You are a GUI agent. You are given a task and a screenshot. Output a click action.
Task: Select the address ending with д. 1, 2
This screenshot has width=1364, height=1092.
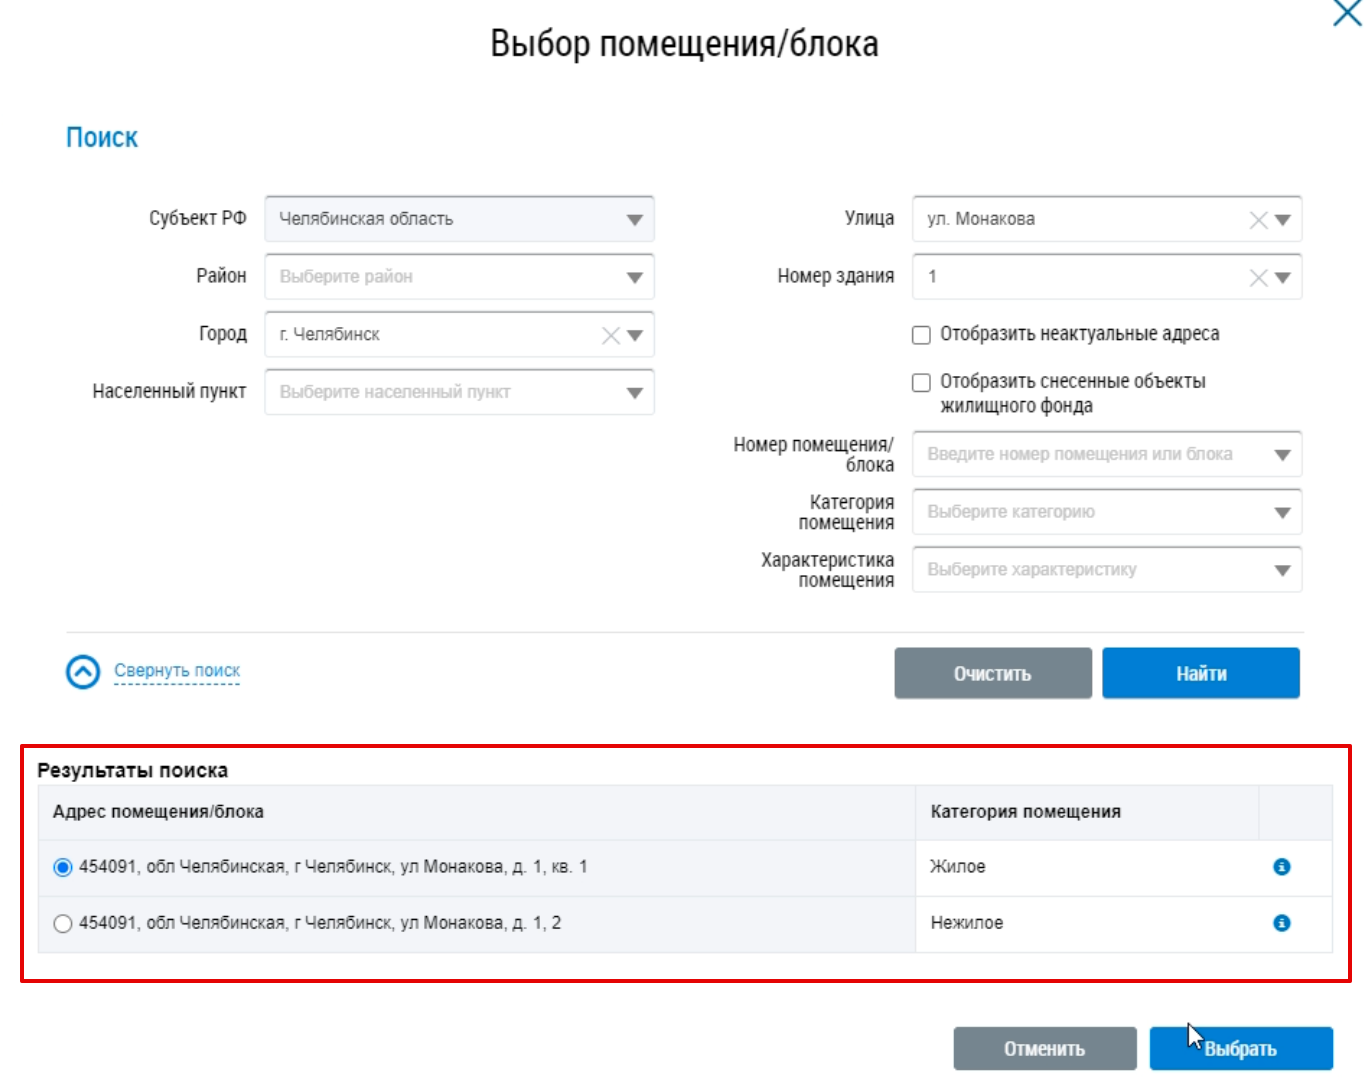coord(63,923)
